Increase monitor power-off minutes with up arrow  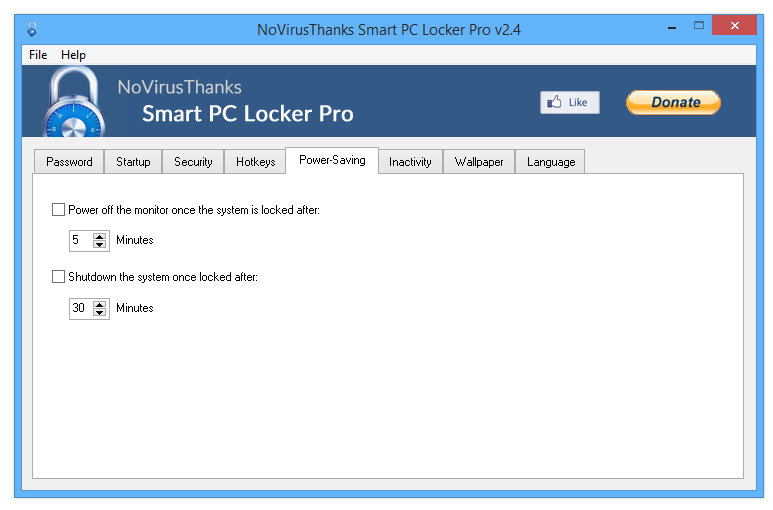100,236
